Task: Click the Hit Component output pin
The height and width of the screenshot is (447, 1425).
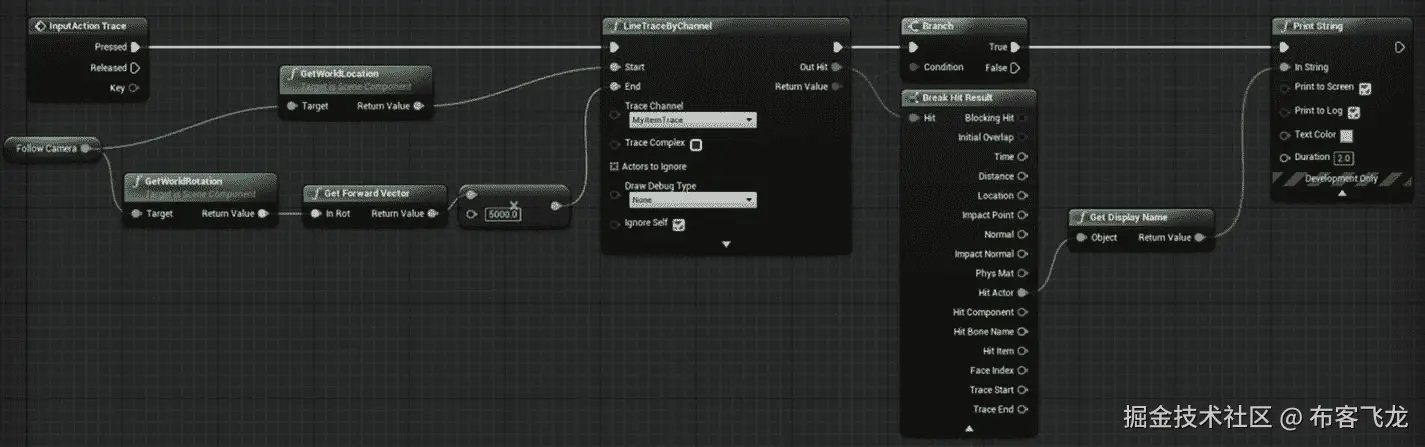Action: (x=1022, y=312)
